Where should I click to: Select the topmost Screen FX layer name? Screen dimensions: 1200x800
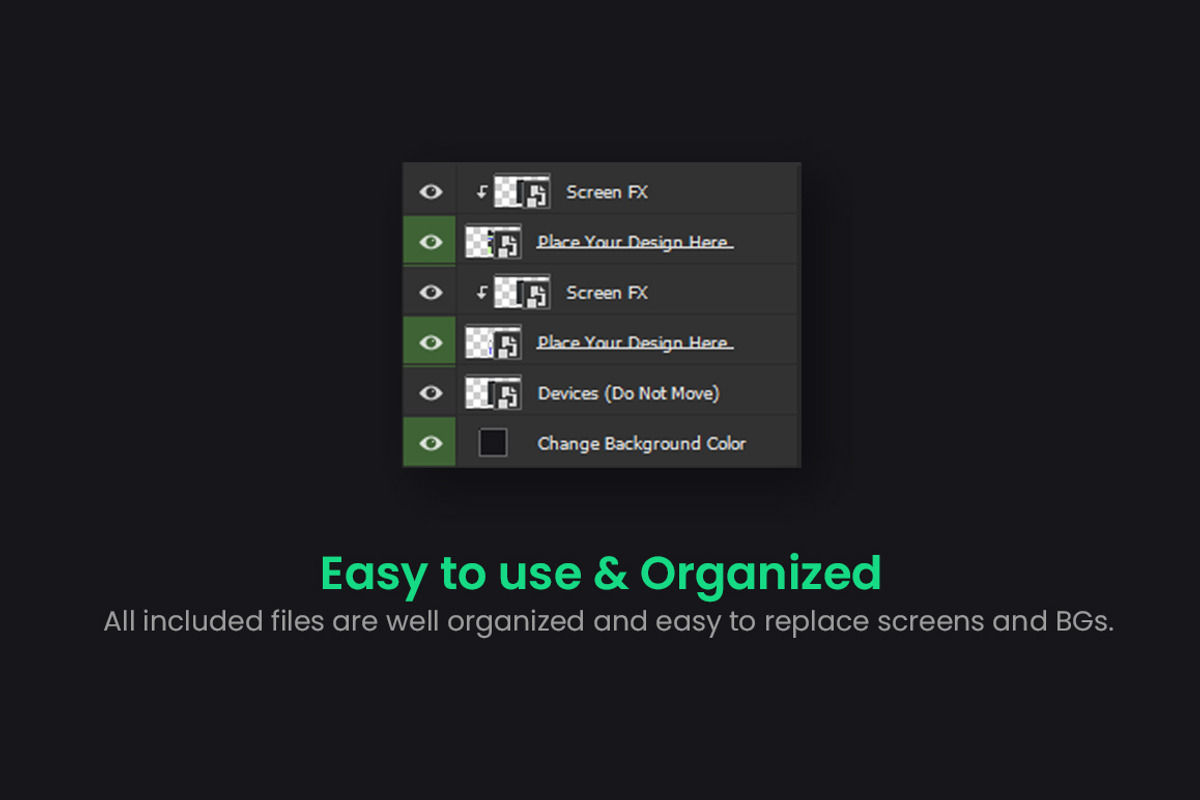click(606, 192)
